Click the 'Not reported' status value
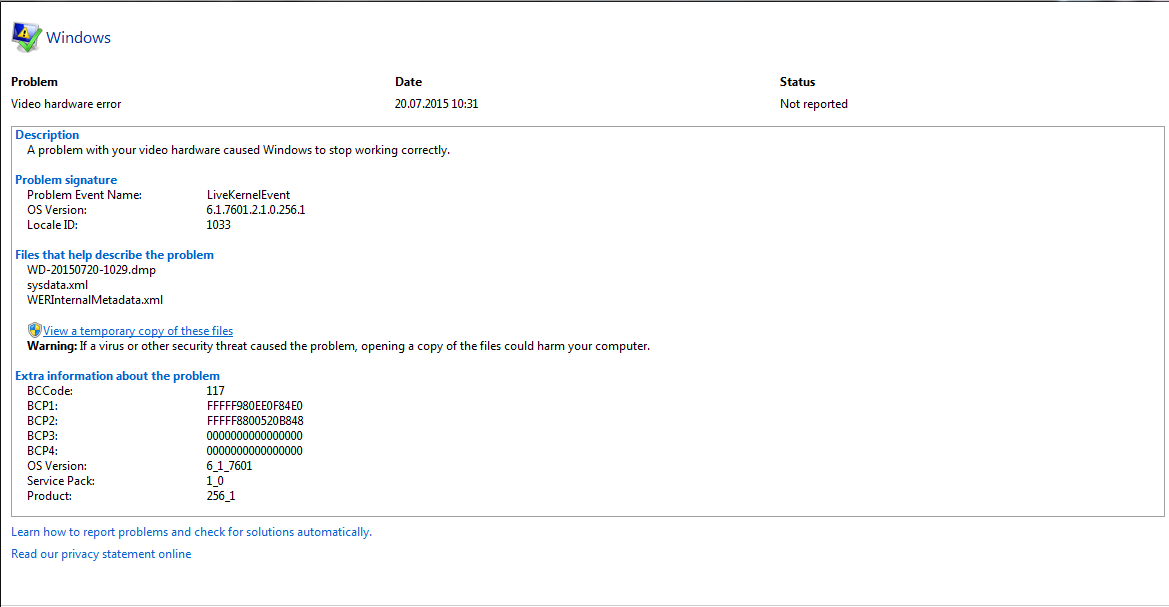Viewport: 1169px width, 607px height. [x=813, y=104]
